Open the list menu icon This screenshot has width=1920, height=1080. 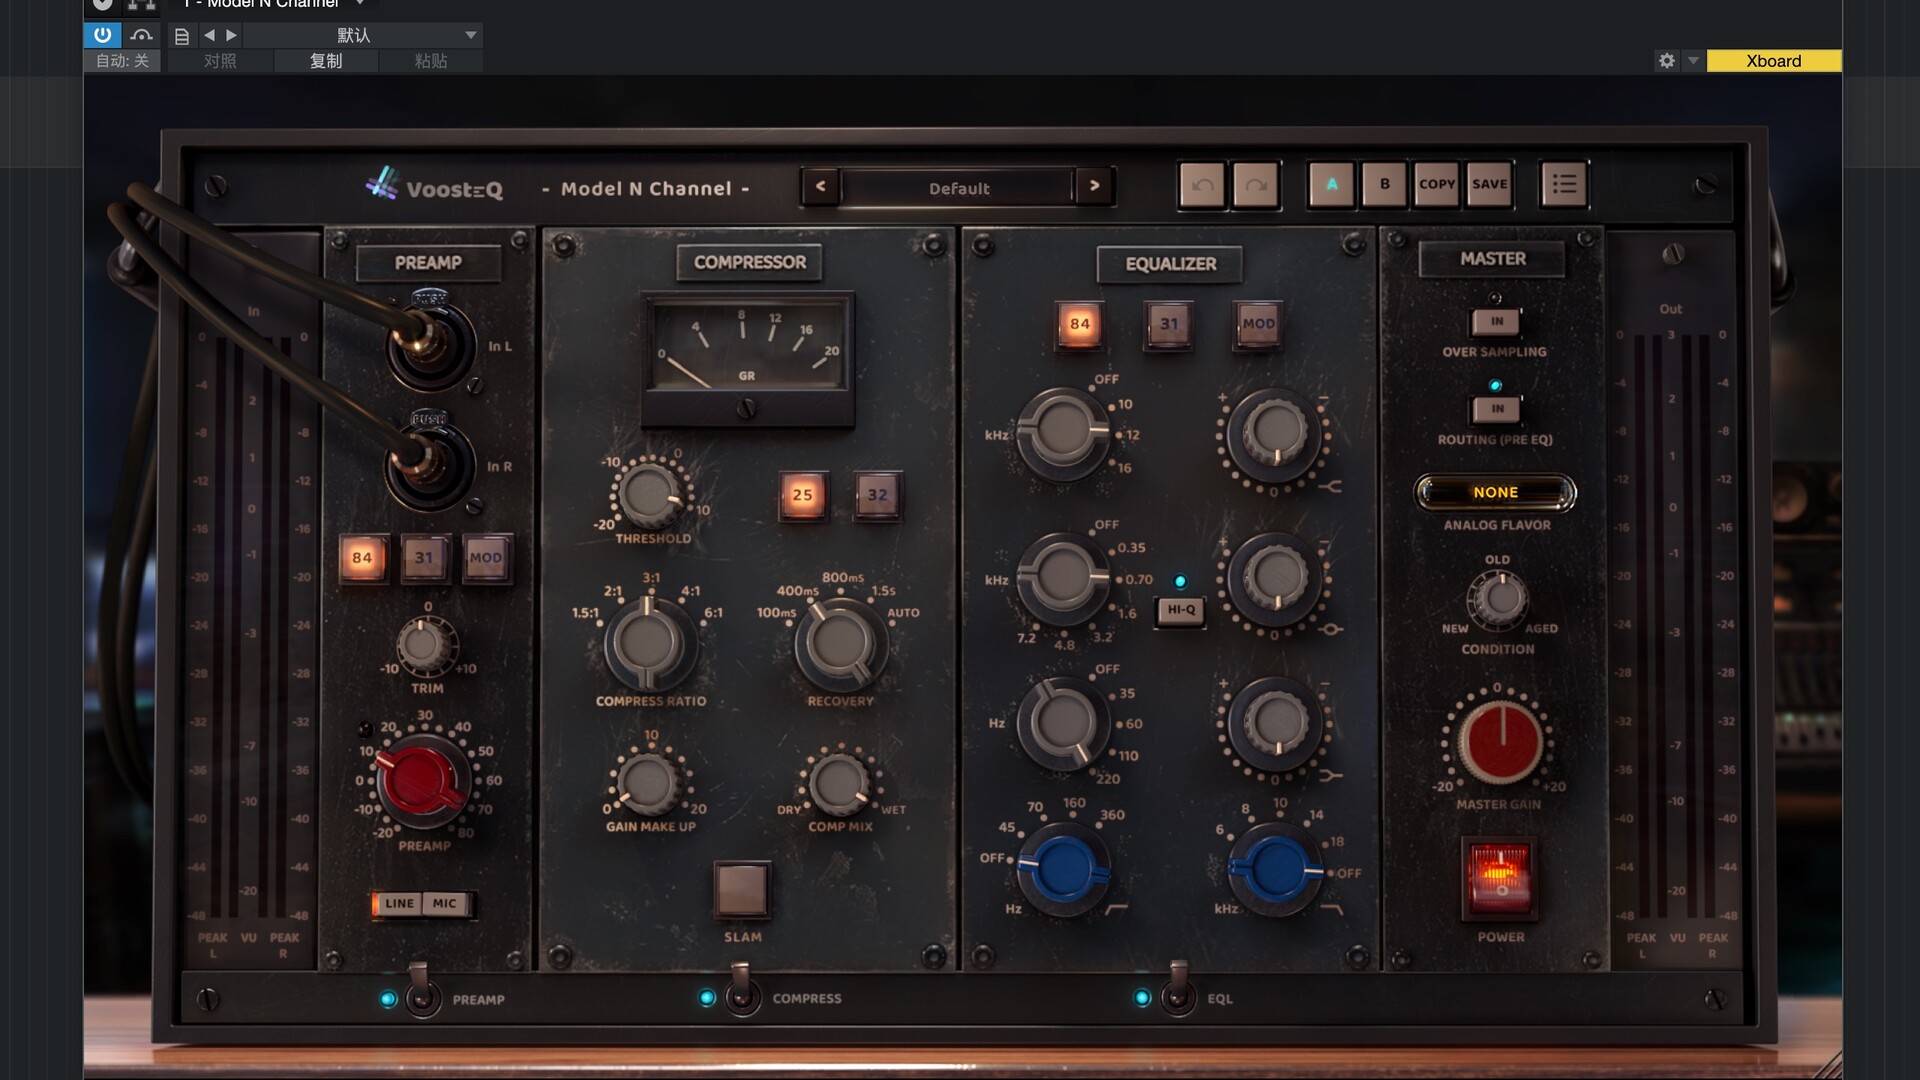click(1564, 184)
